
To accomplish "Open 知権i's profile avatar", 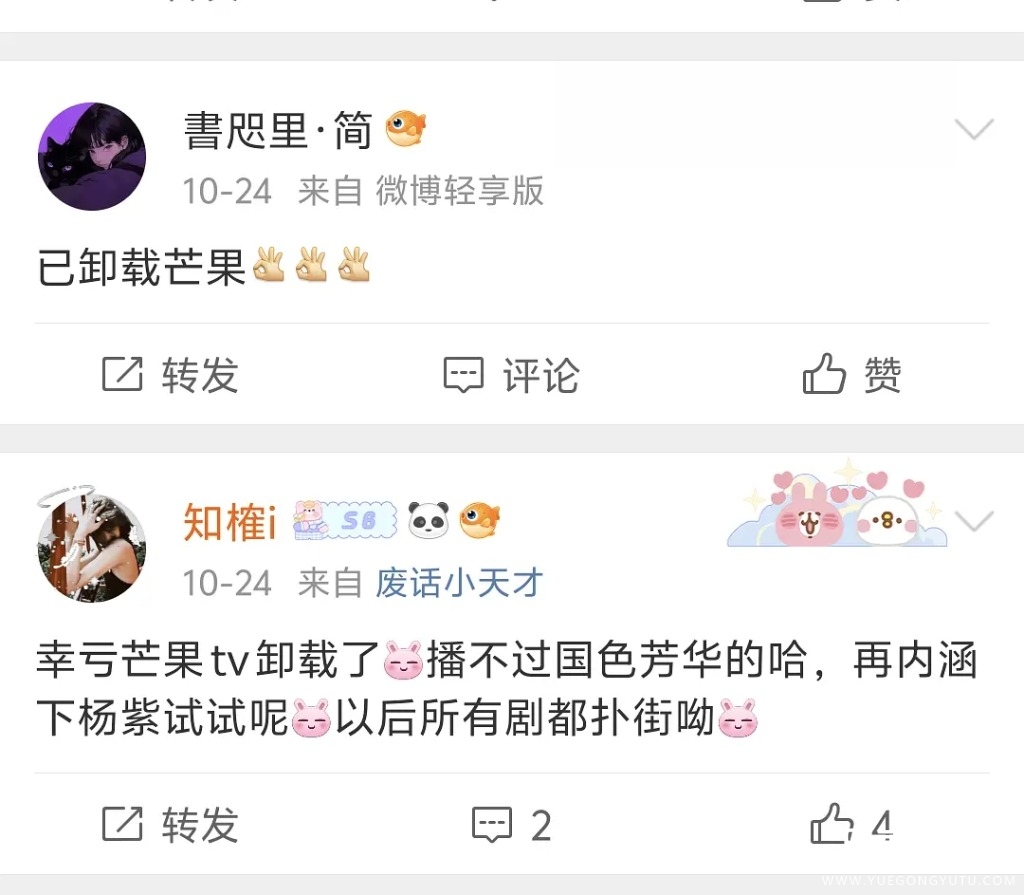I will [x=92, y=547].
